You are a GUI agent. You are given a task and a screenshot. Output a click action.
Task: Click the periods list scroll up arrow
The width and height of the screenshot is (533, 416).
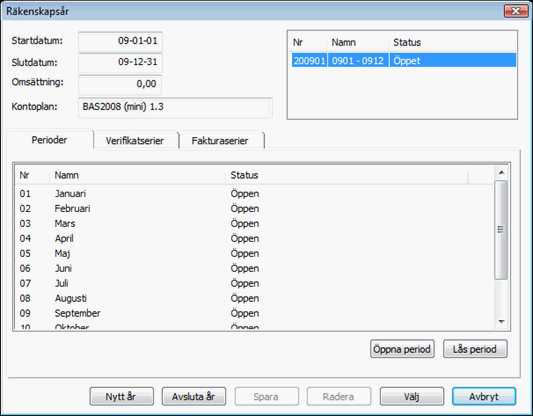(x=501, y=173)
